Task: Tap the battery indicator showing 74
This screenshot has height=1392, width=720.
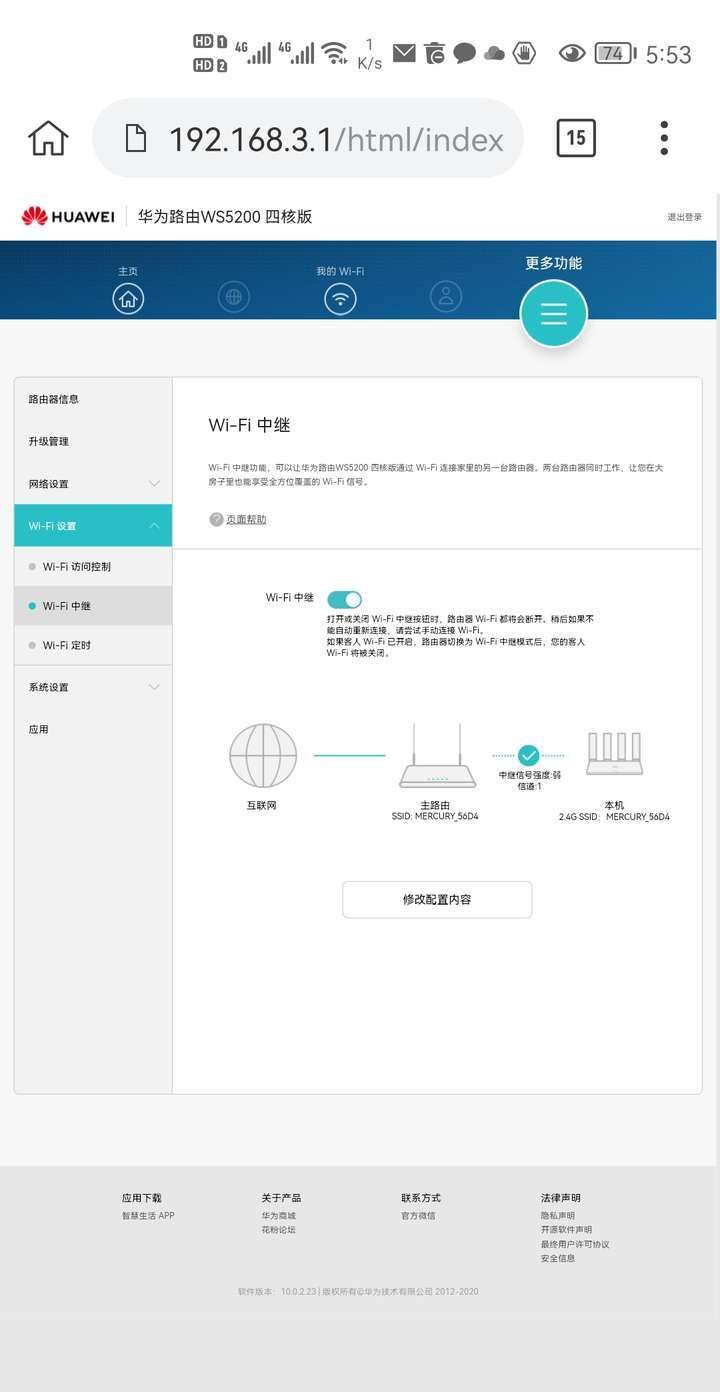Action: click(x=615, y=53)
